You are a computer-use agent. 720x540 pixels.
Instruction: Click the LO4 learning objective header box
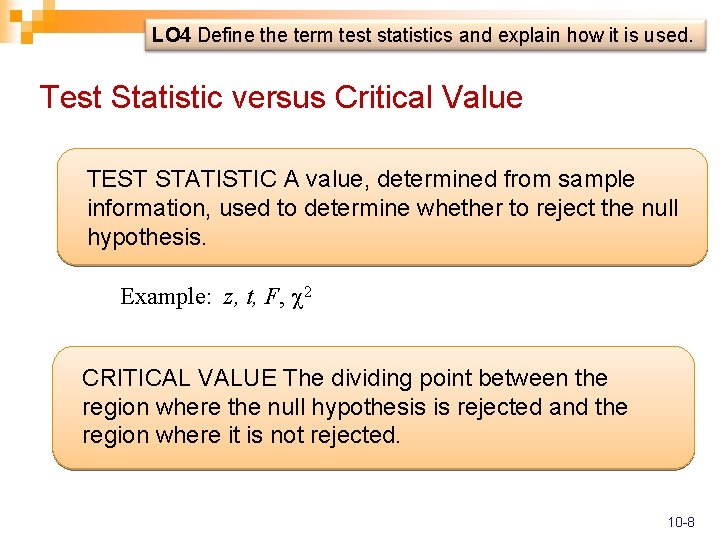[421, 36]
